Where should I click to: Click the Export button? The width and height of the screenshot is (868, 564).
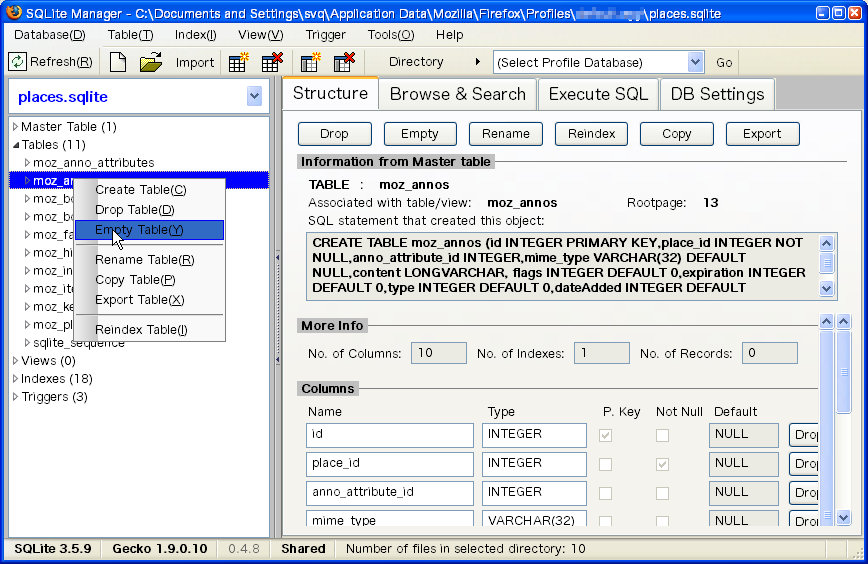[x=762, y=134]
